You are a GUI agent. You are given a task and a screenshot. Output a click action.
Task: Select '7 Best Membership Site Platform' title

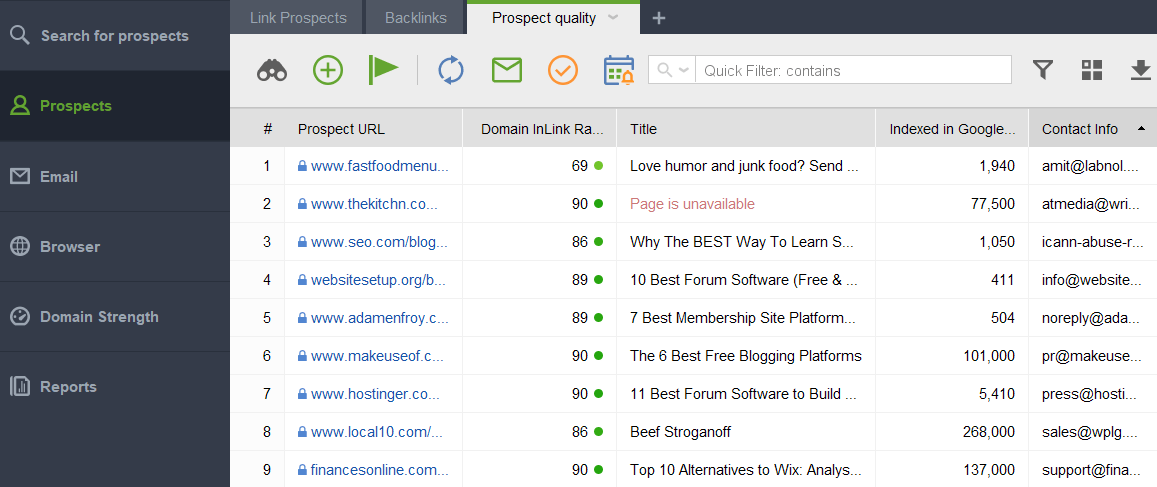[x=746, y=318]
